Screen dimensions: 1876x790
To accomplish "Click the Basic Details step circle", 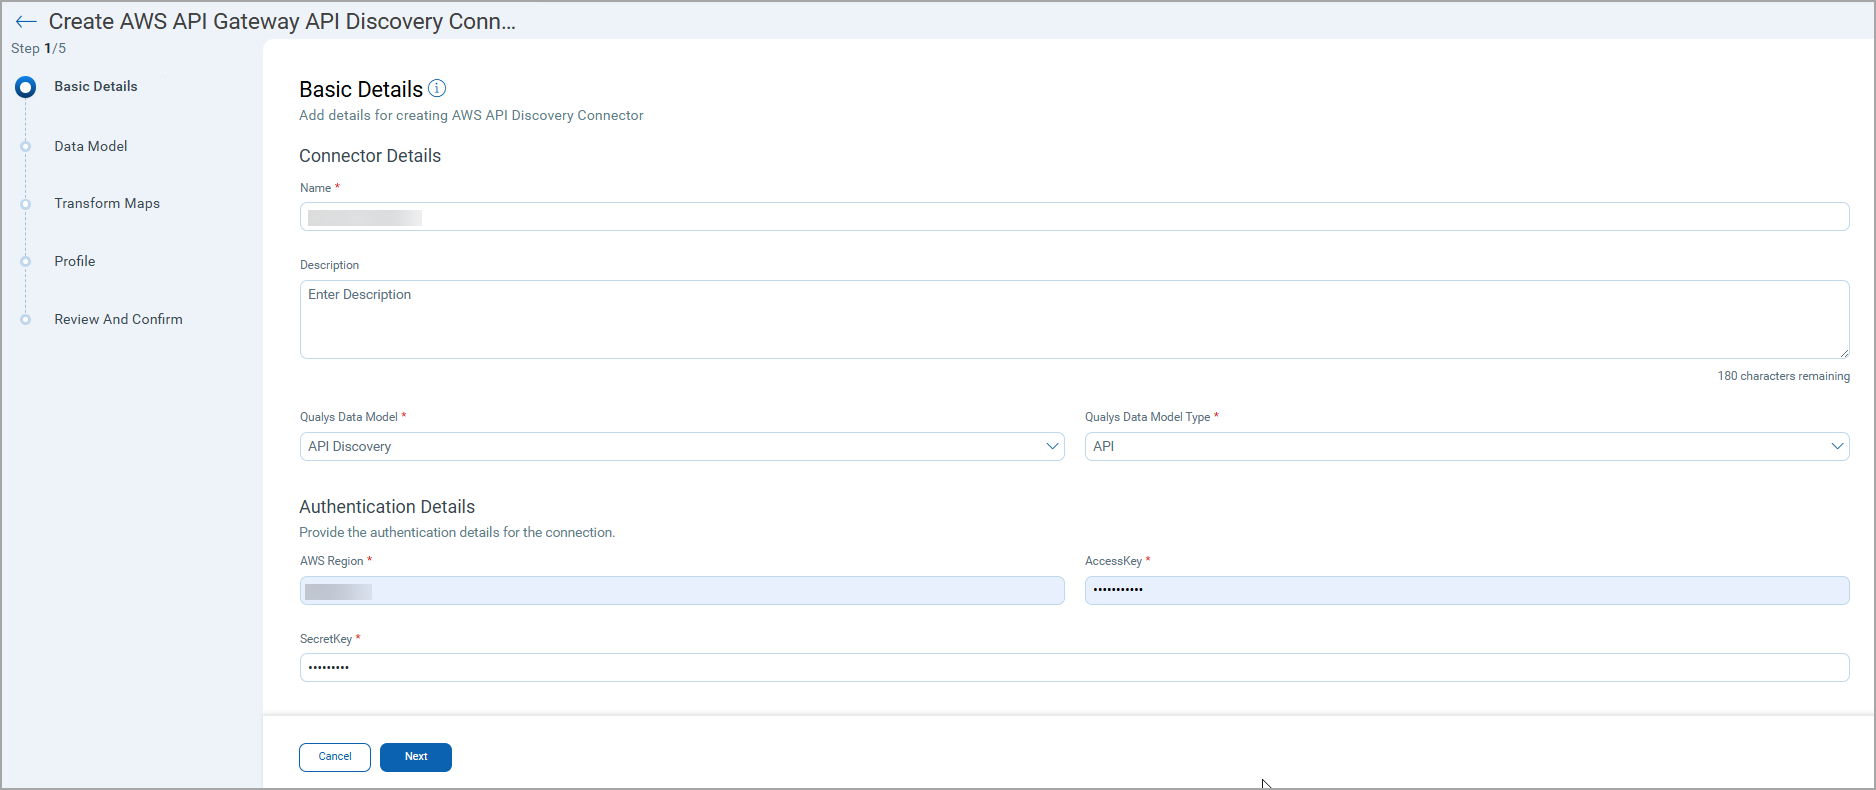I will pyautogui.click(x=26, y=87).
